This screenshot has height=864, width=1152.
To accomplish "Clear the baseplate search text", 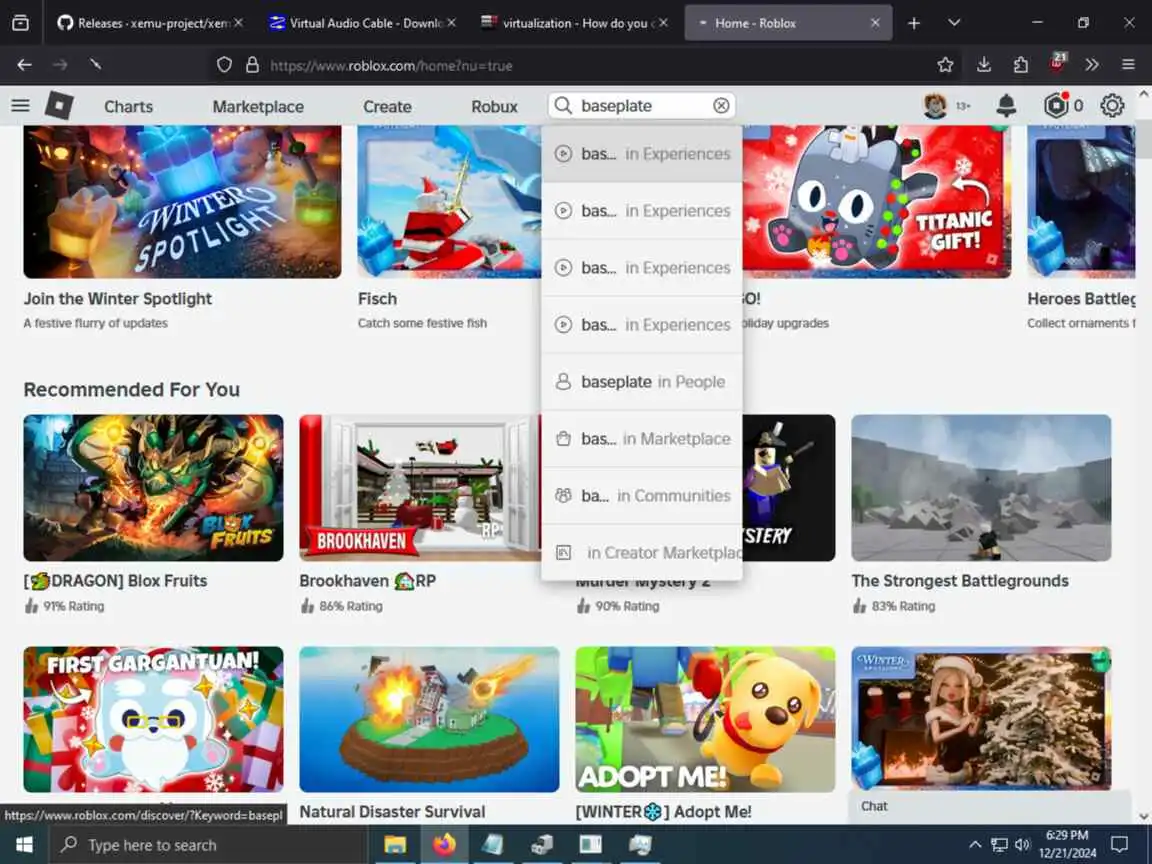I will tap(721, 106).
